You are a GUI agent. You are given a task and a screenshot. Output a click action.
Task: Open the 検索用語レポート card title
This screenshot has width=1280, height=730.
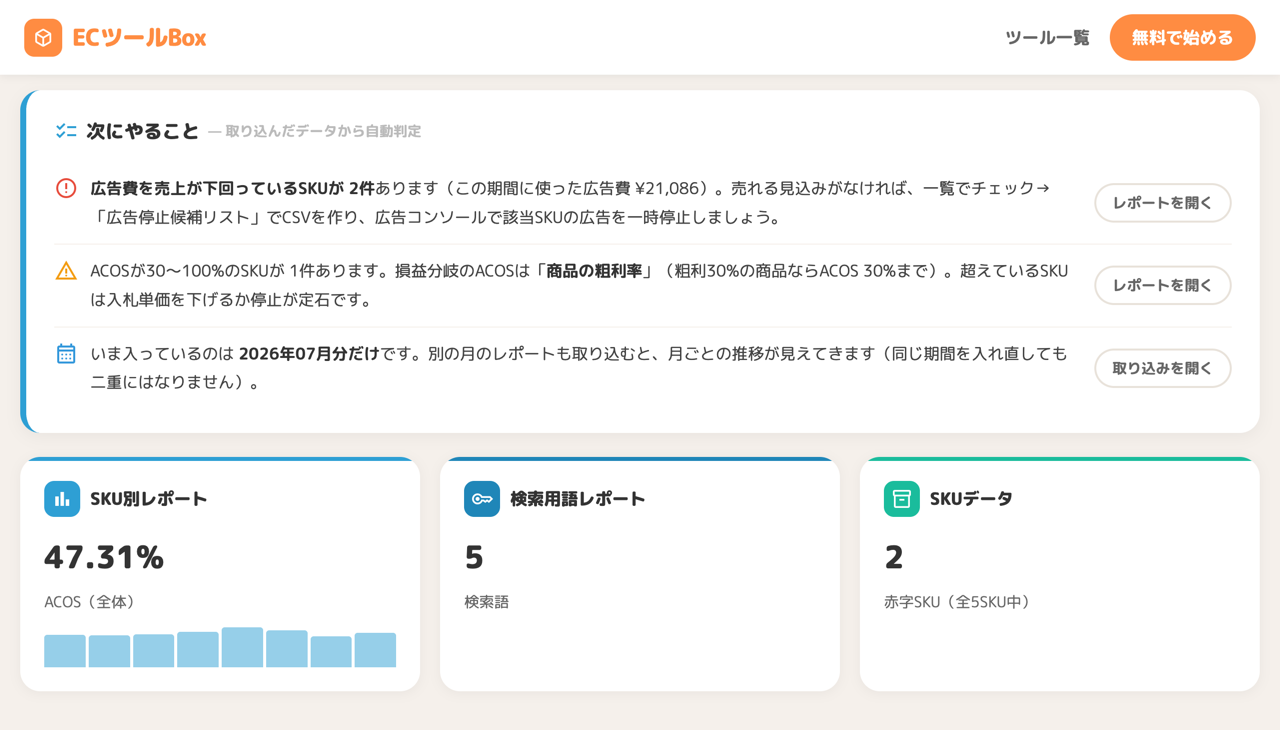[x=578, y=499]
